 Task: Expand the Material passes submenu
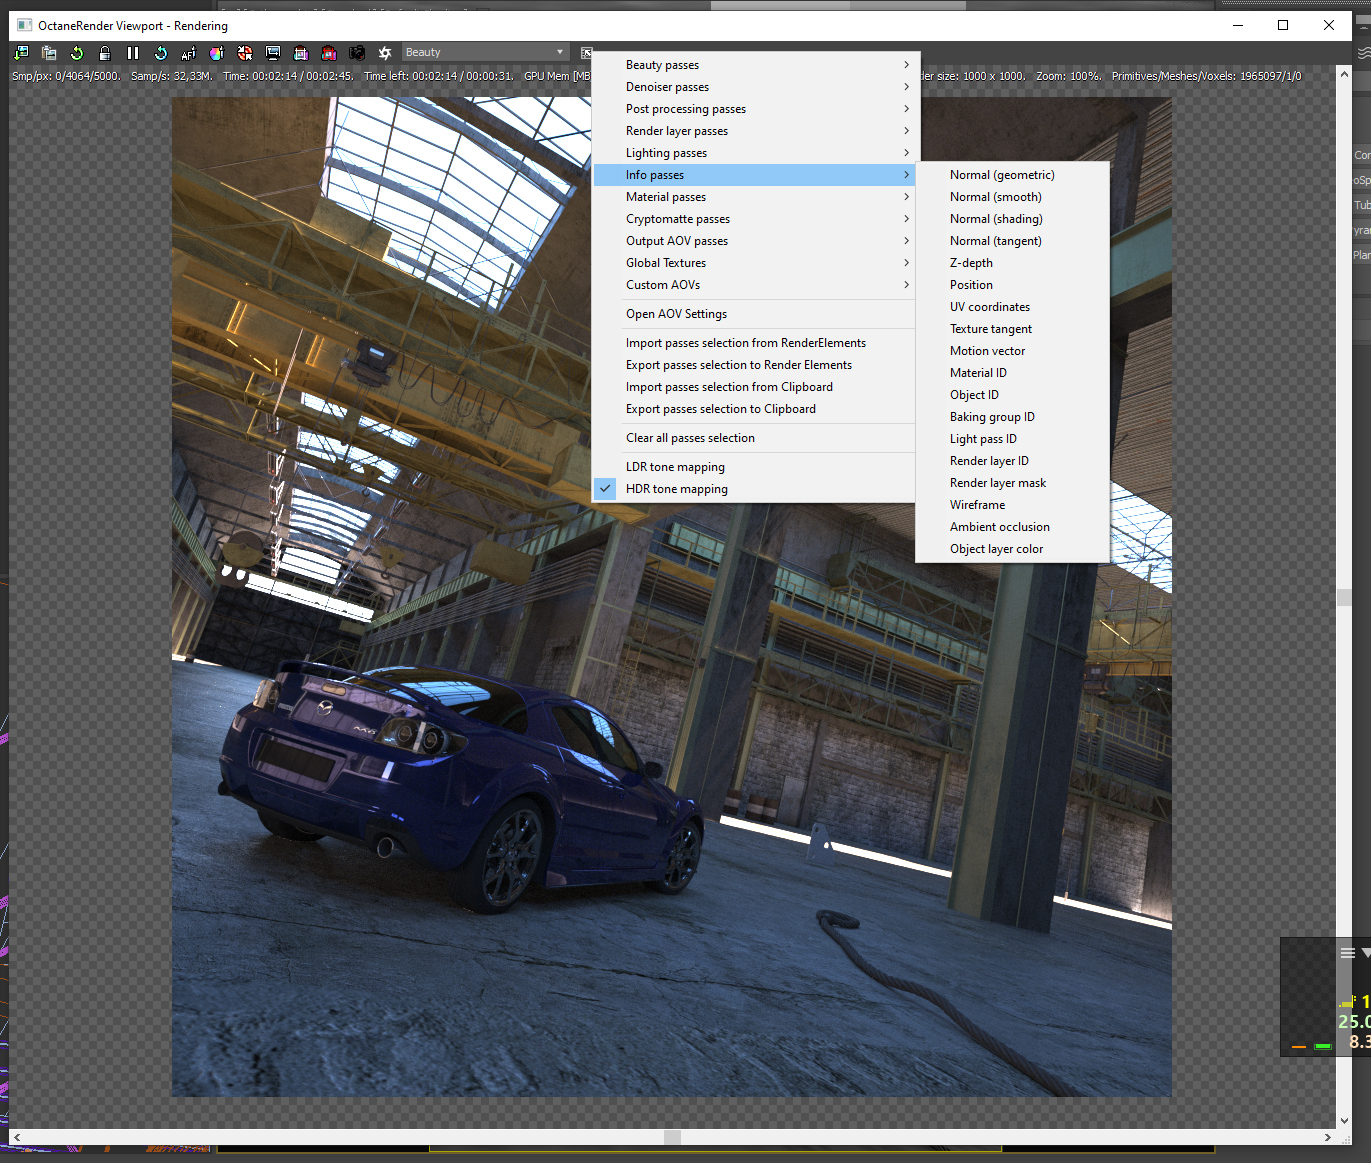pos(755,197)
